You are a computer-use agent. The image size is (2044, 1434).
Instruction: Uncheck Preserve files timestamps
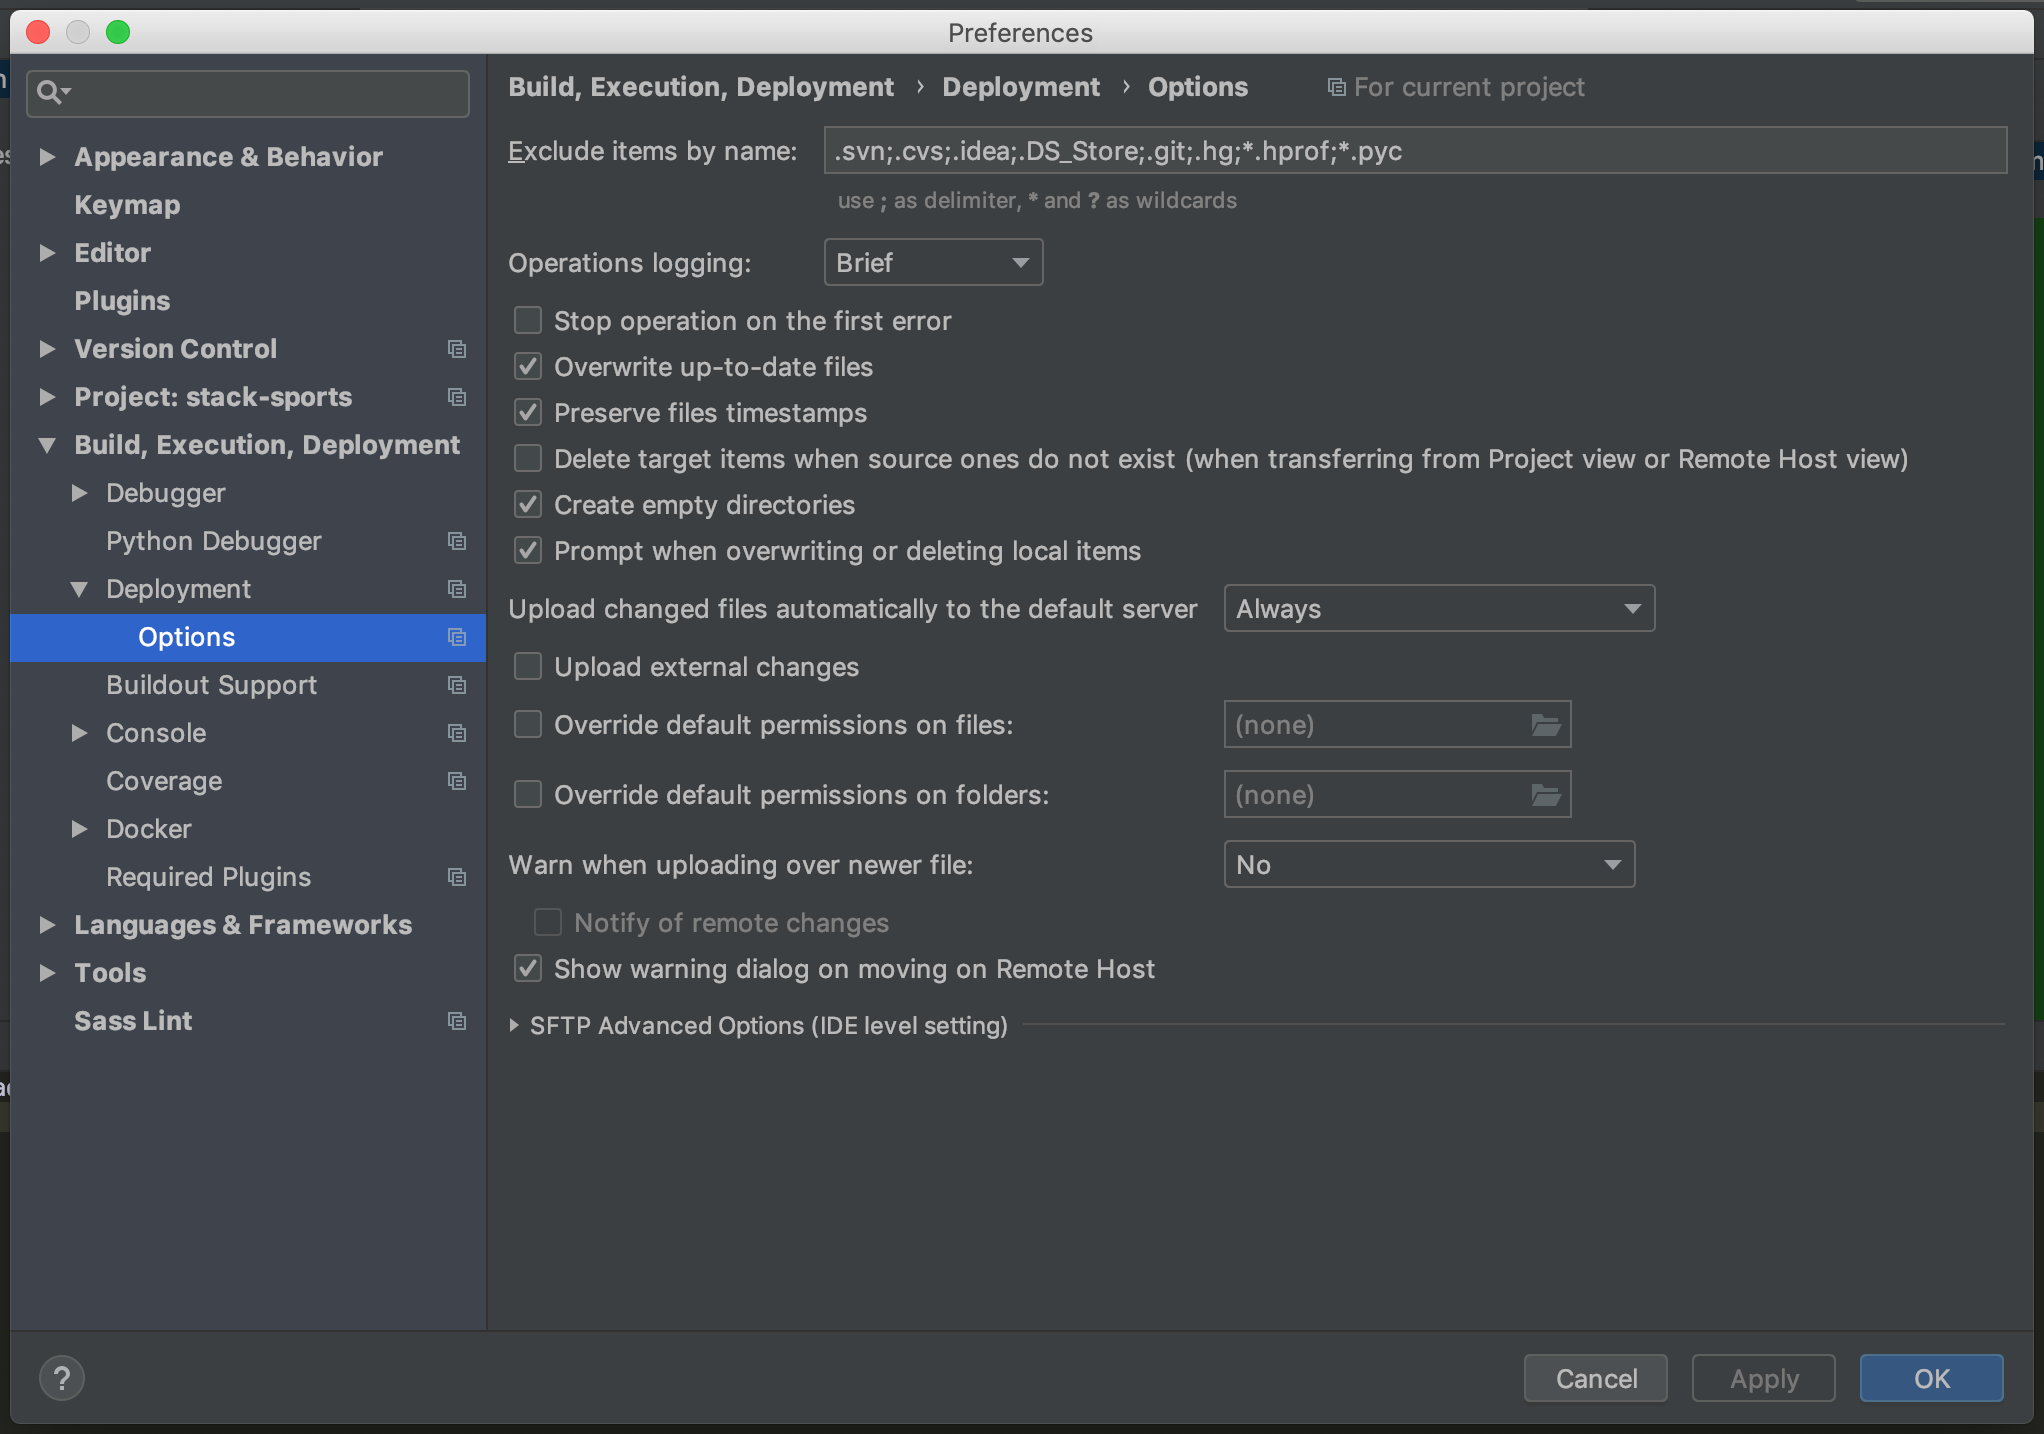point(528,413)
